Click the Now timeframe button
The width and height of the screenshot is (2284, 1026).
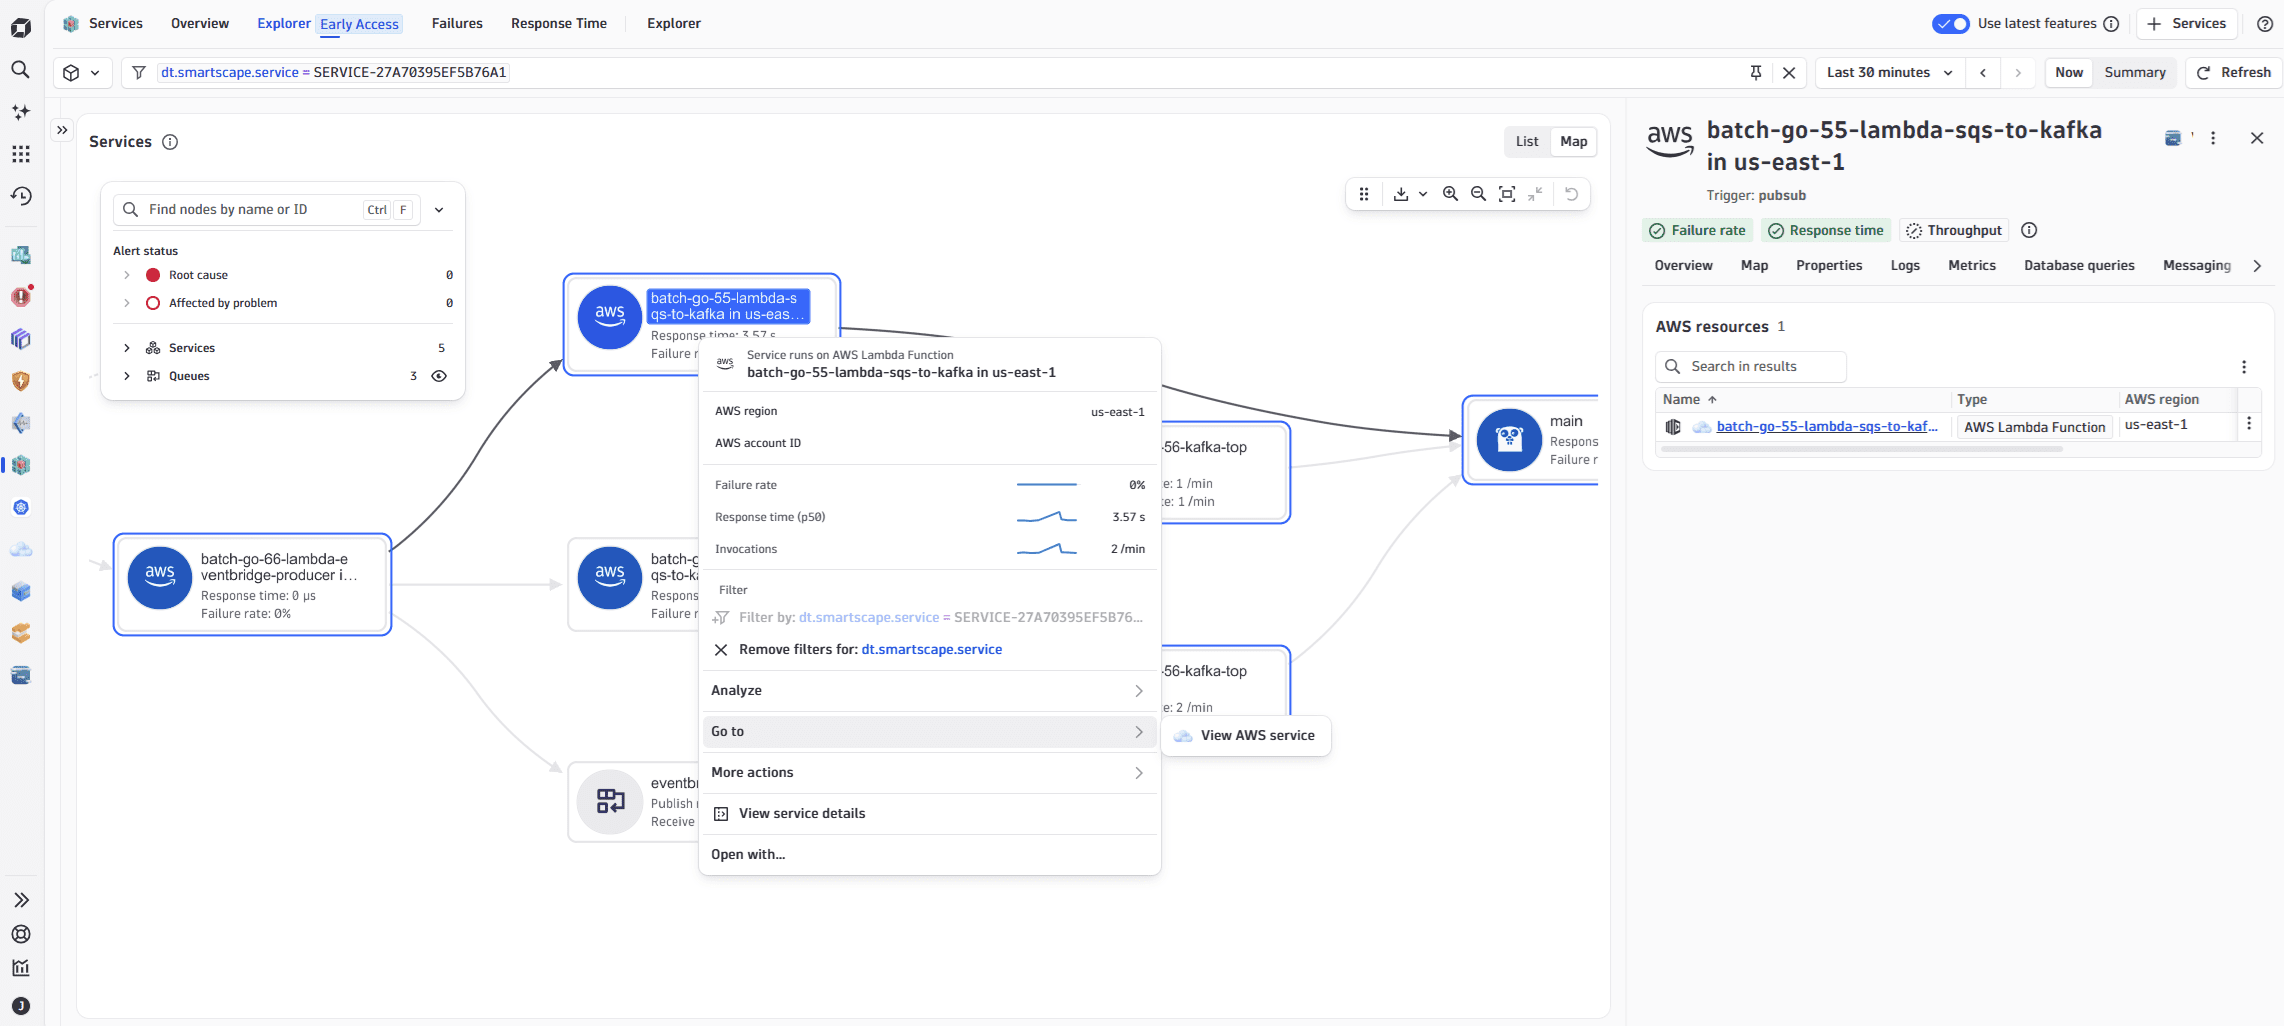(2068, 72)
